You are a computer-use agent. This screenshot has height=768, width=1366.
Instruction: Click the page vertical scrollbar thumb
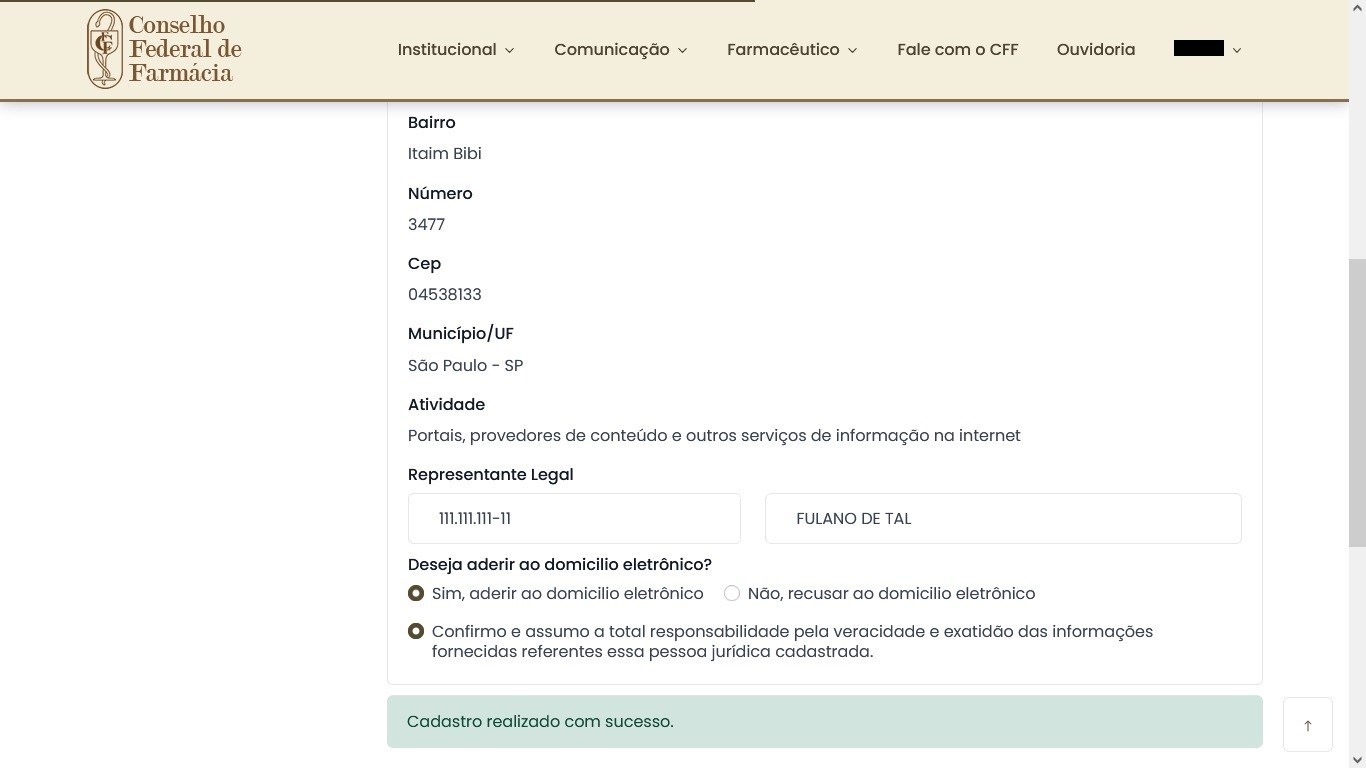(x=1357, y=402)
